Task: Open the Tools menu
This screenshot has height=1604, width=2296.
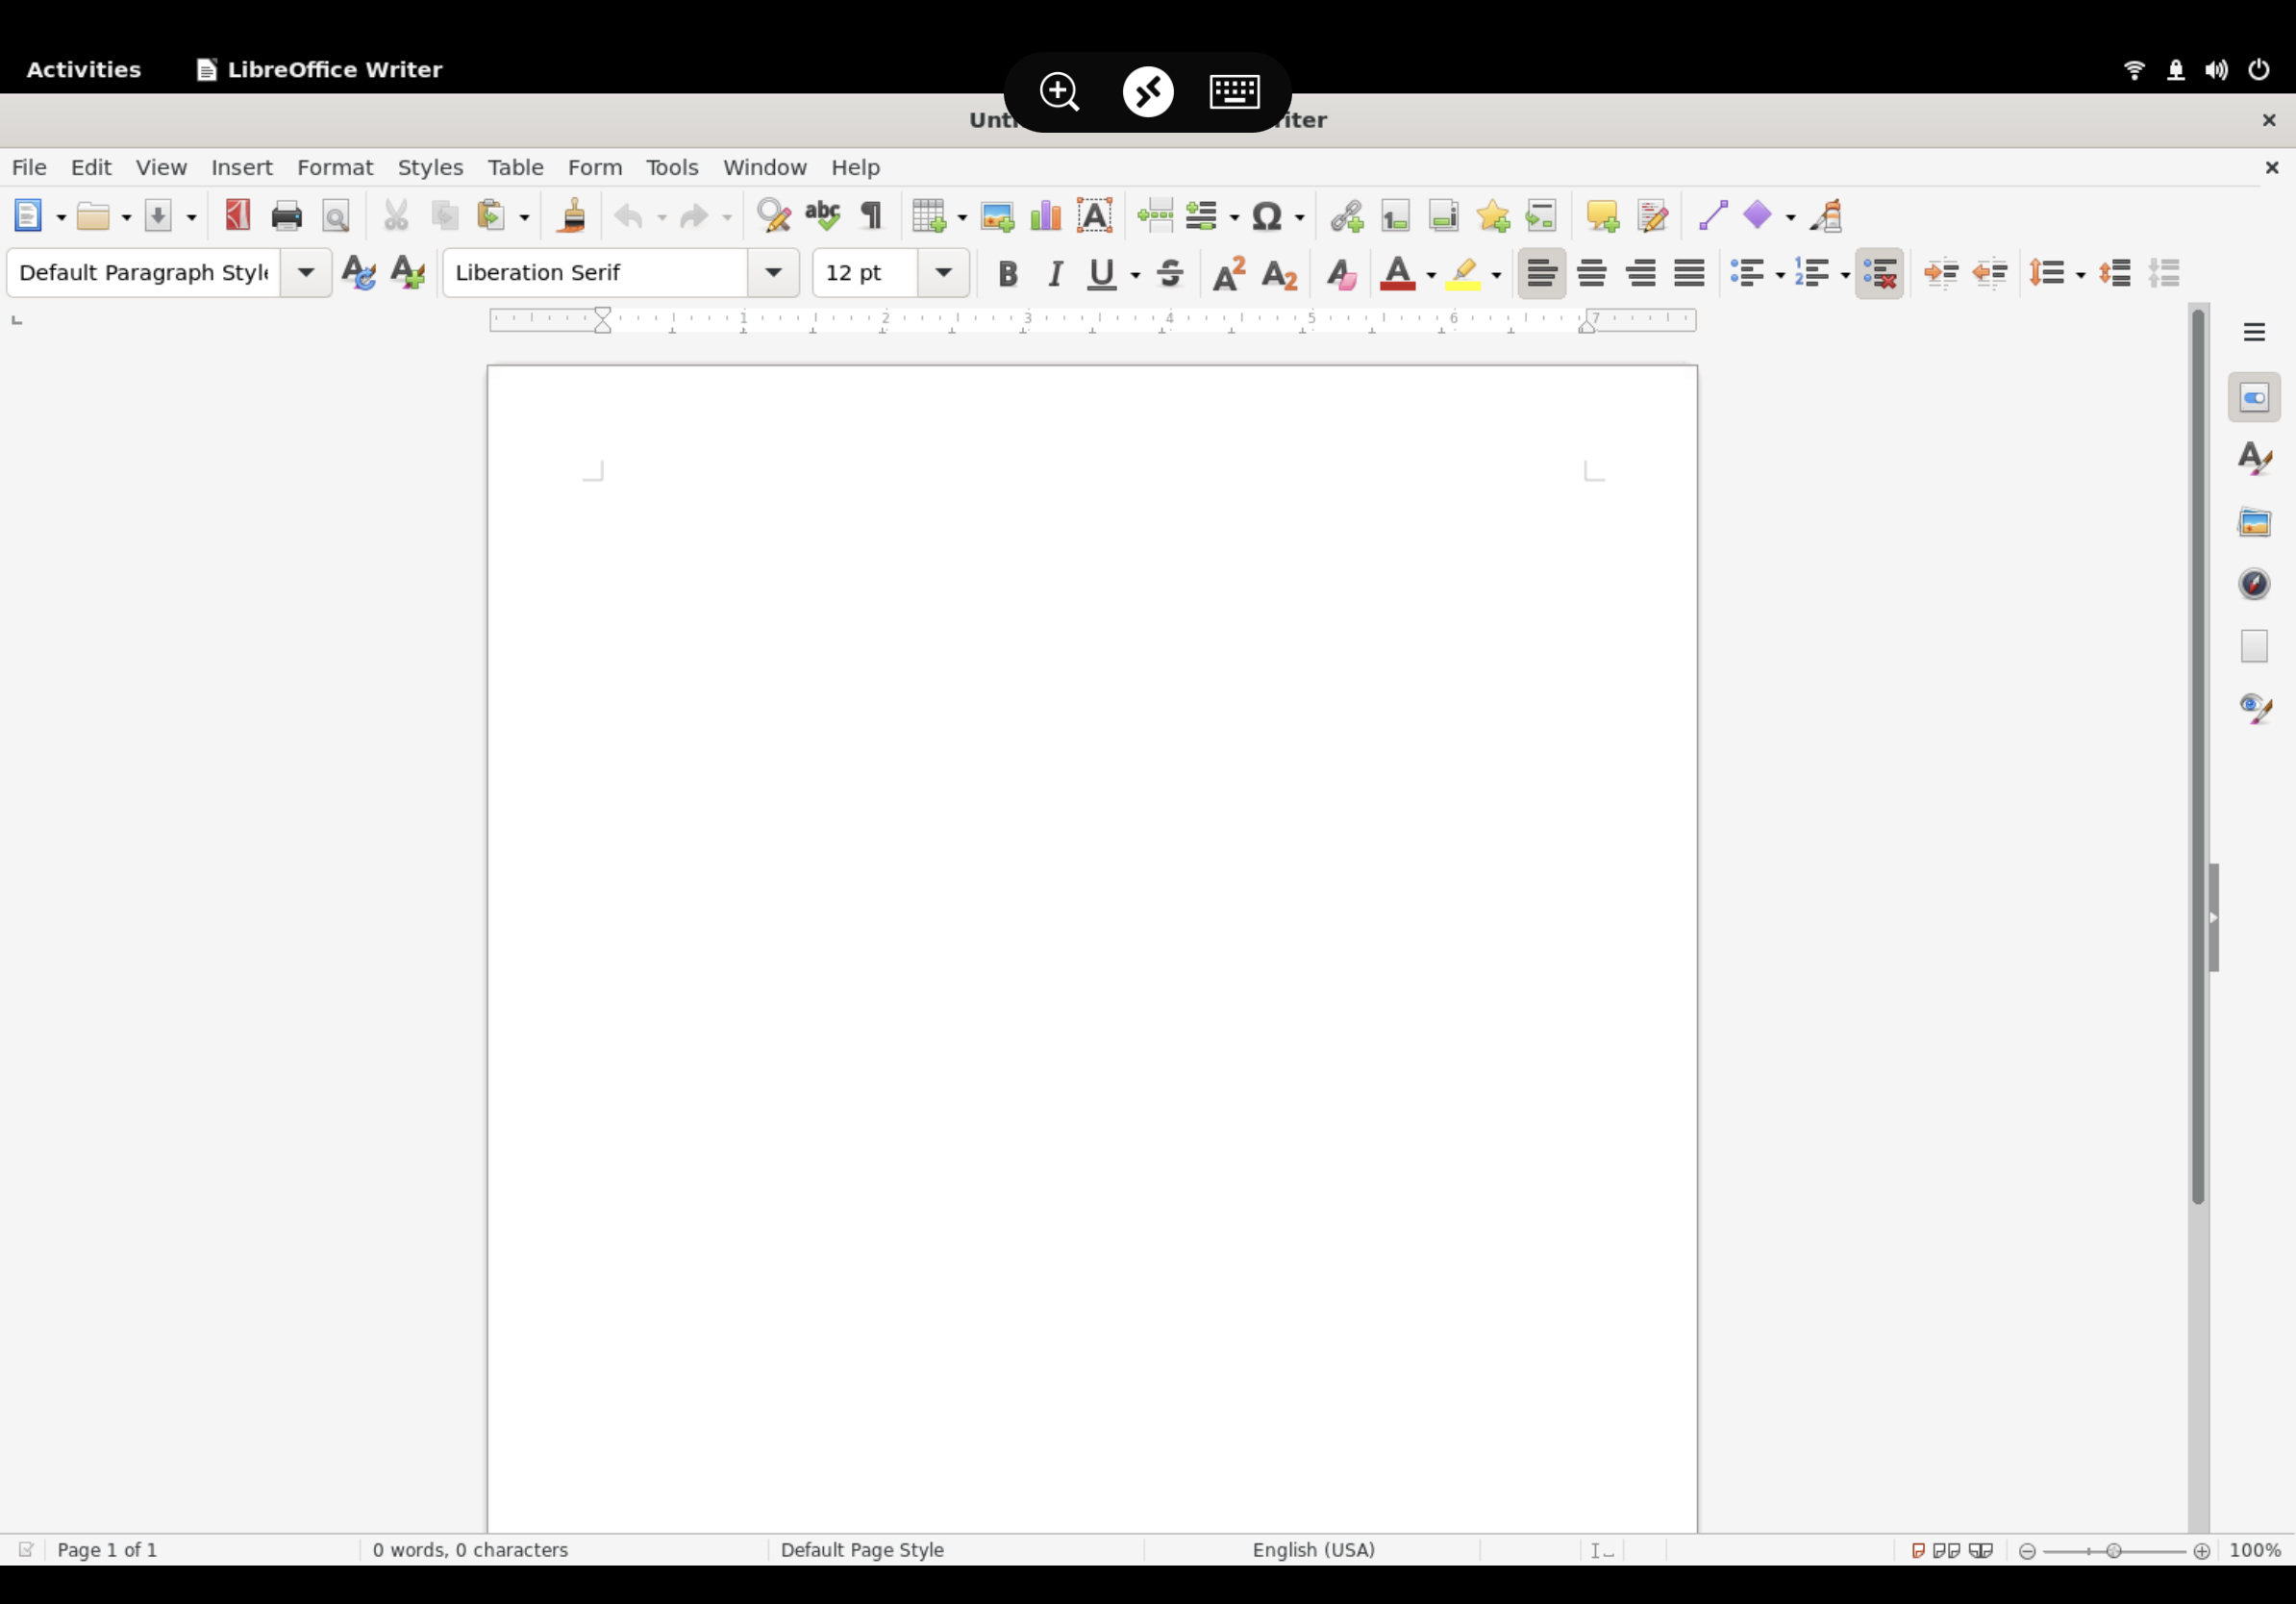Action: pos(671,167)
